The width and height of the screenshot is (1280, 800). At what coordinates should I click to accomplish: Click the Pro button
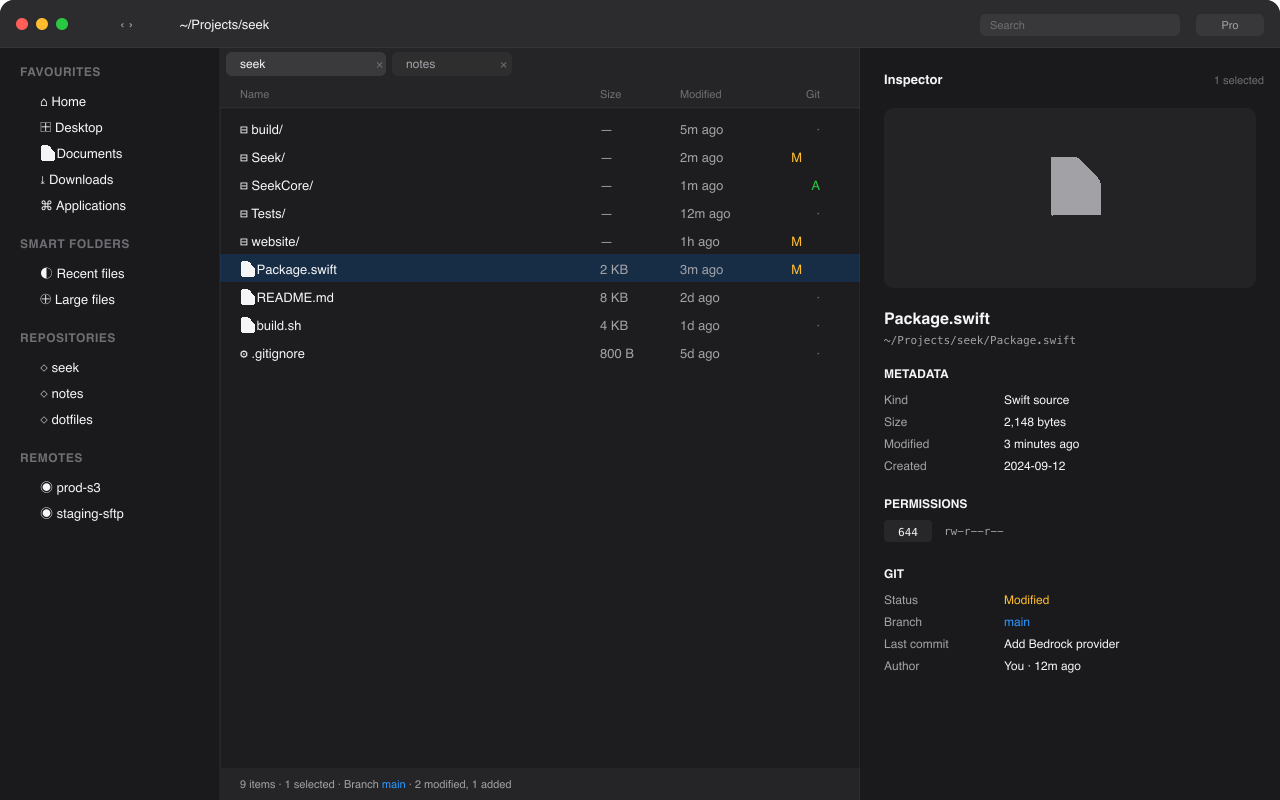[1230, 25]
